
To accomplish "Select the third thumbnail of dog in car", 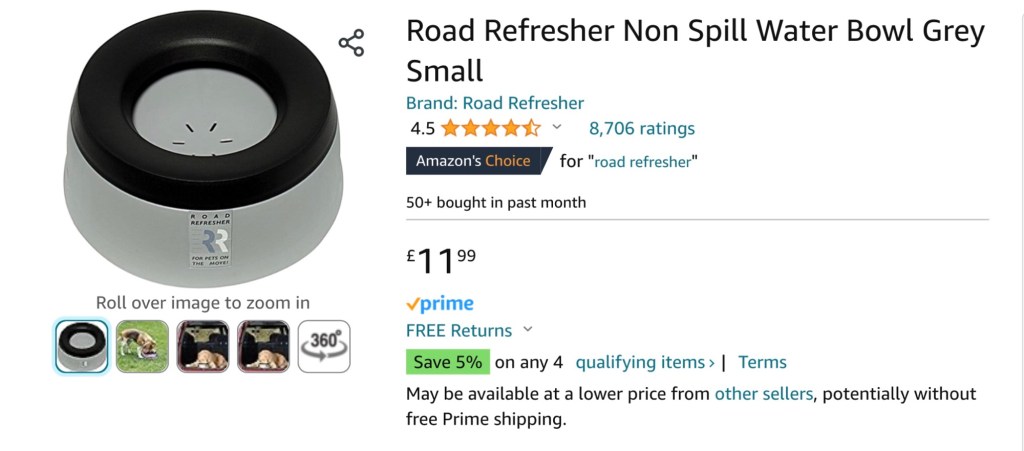I will (x=203, y=346).
